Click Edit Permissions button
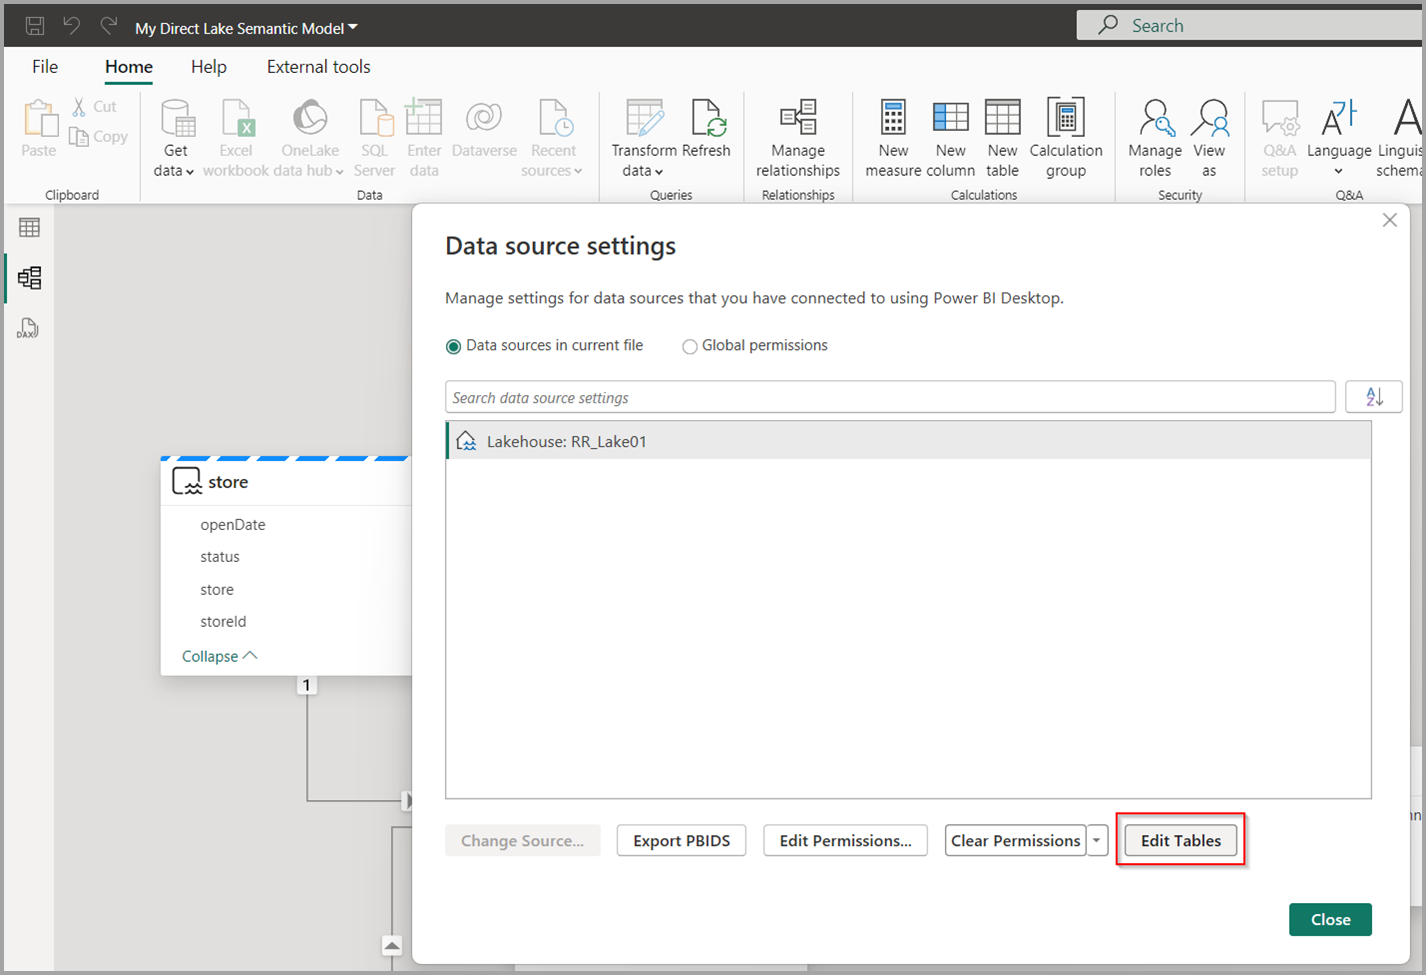1426x975 pixels. click(x=846, y=841)
